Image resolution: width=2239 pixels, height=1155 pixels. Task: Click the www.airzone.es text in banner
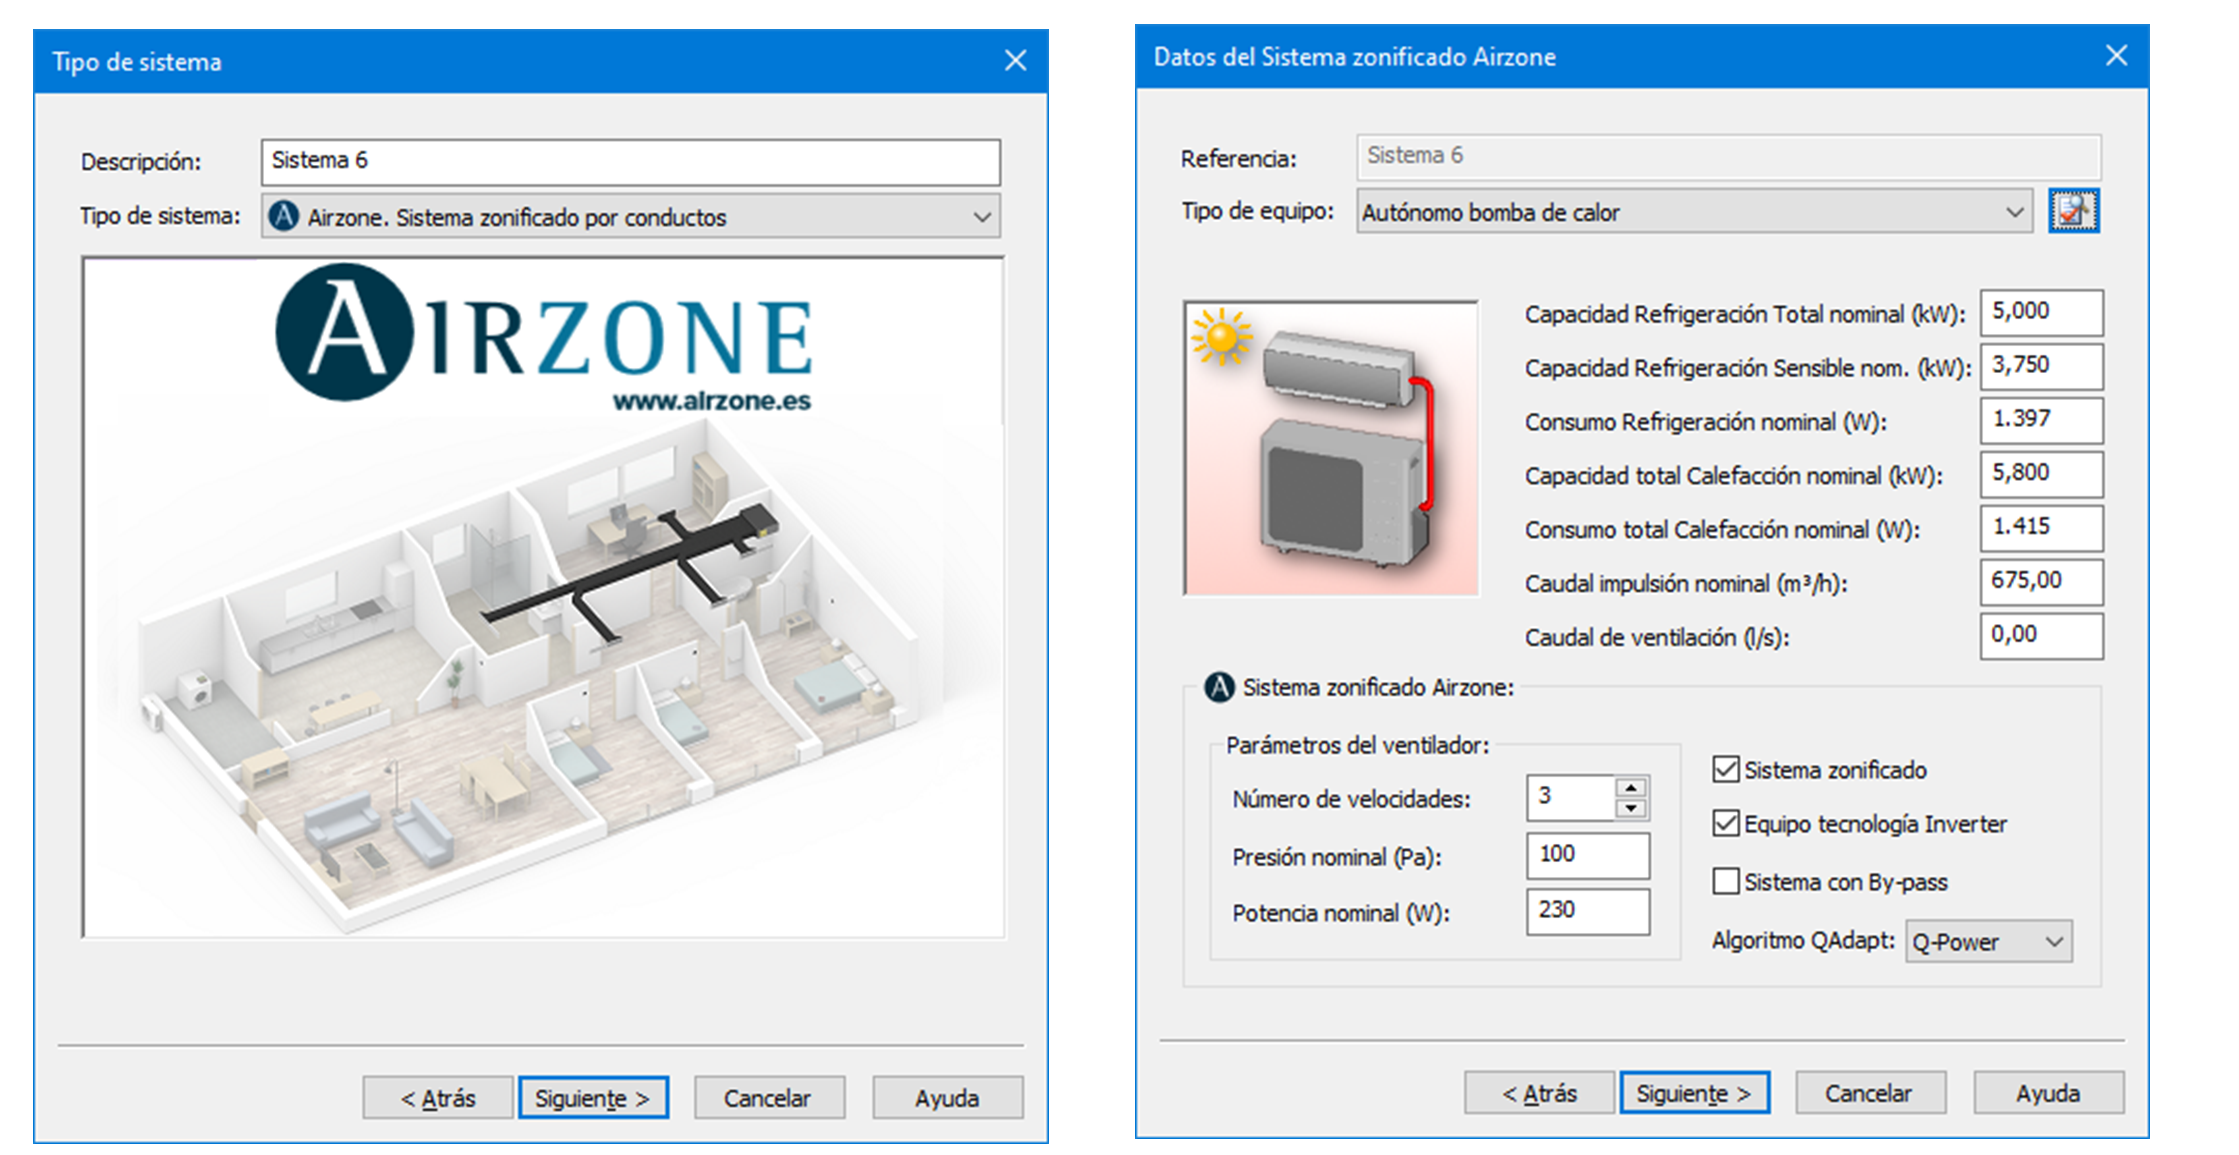712,401
